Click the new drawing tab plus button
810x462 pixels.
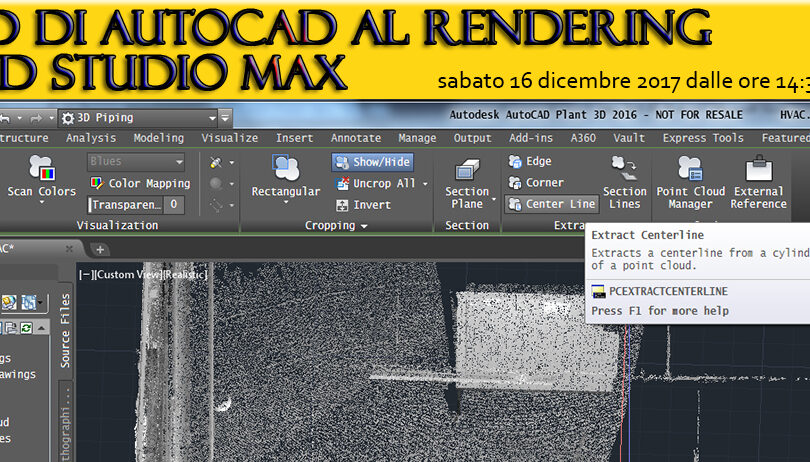(x=100, y=250)
